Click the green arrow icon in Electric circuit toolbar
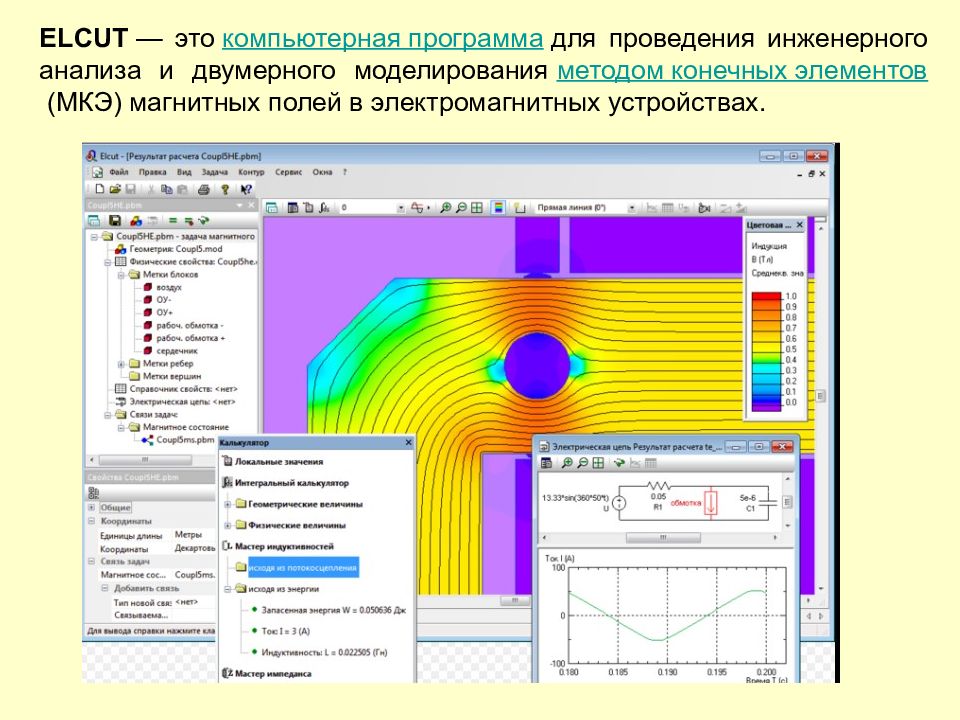 point(619,463)
